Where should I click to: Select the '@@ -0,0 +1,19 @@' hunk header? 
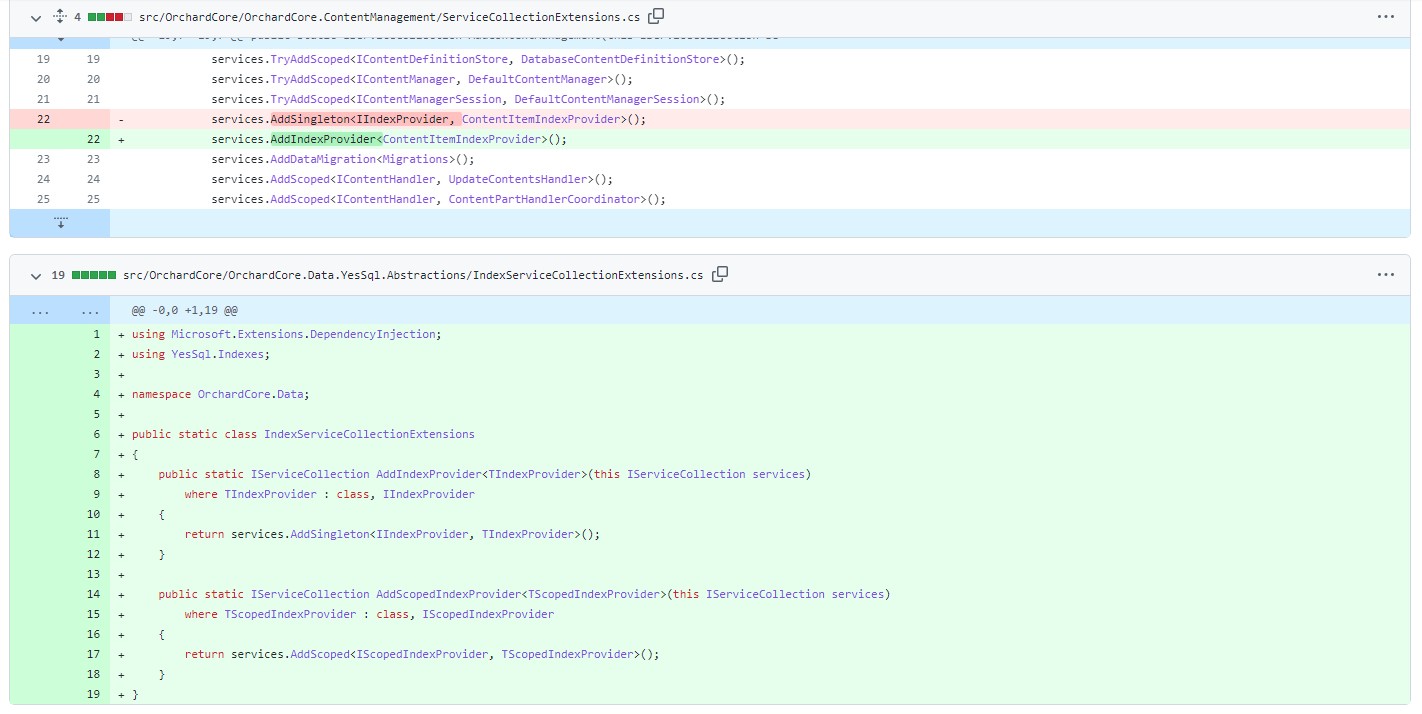pyautogui.click(x=185, y=311)
